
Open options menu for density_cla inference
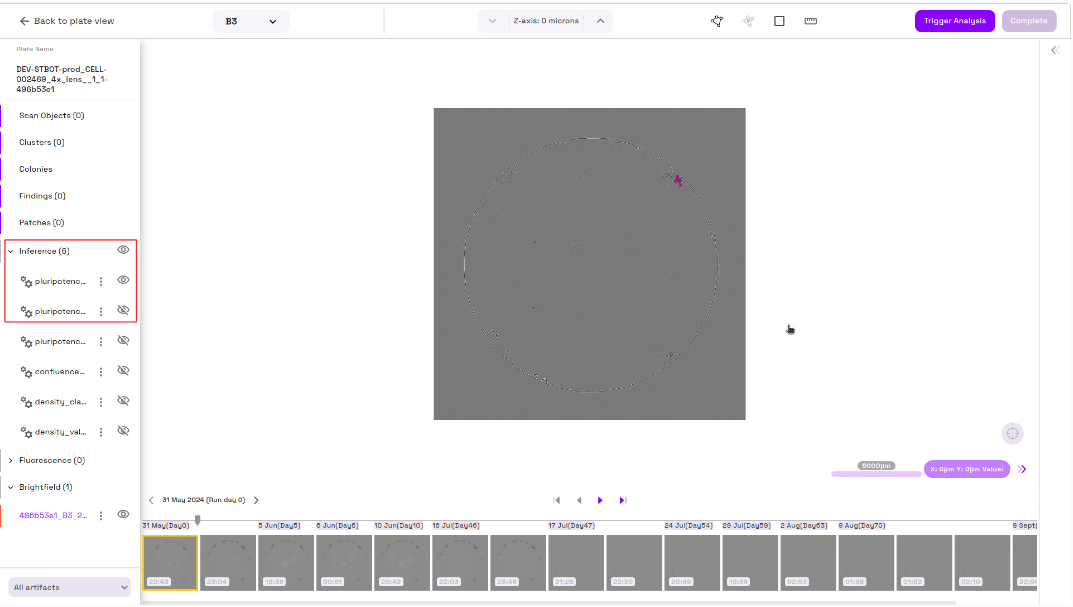(101, 401)
